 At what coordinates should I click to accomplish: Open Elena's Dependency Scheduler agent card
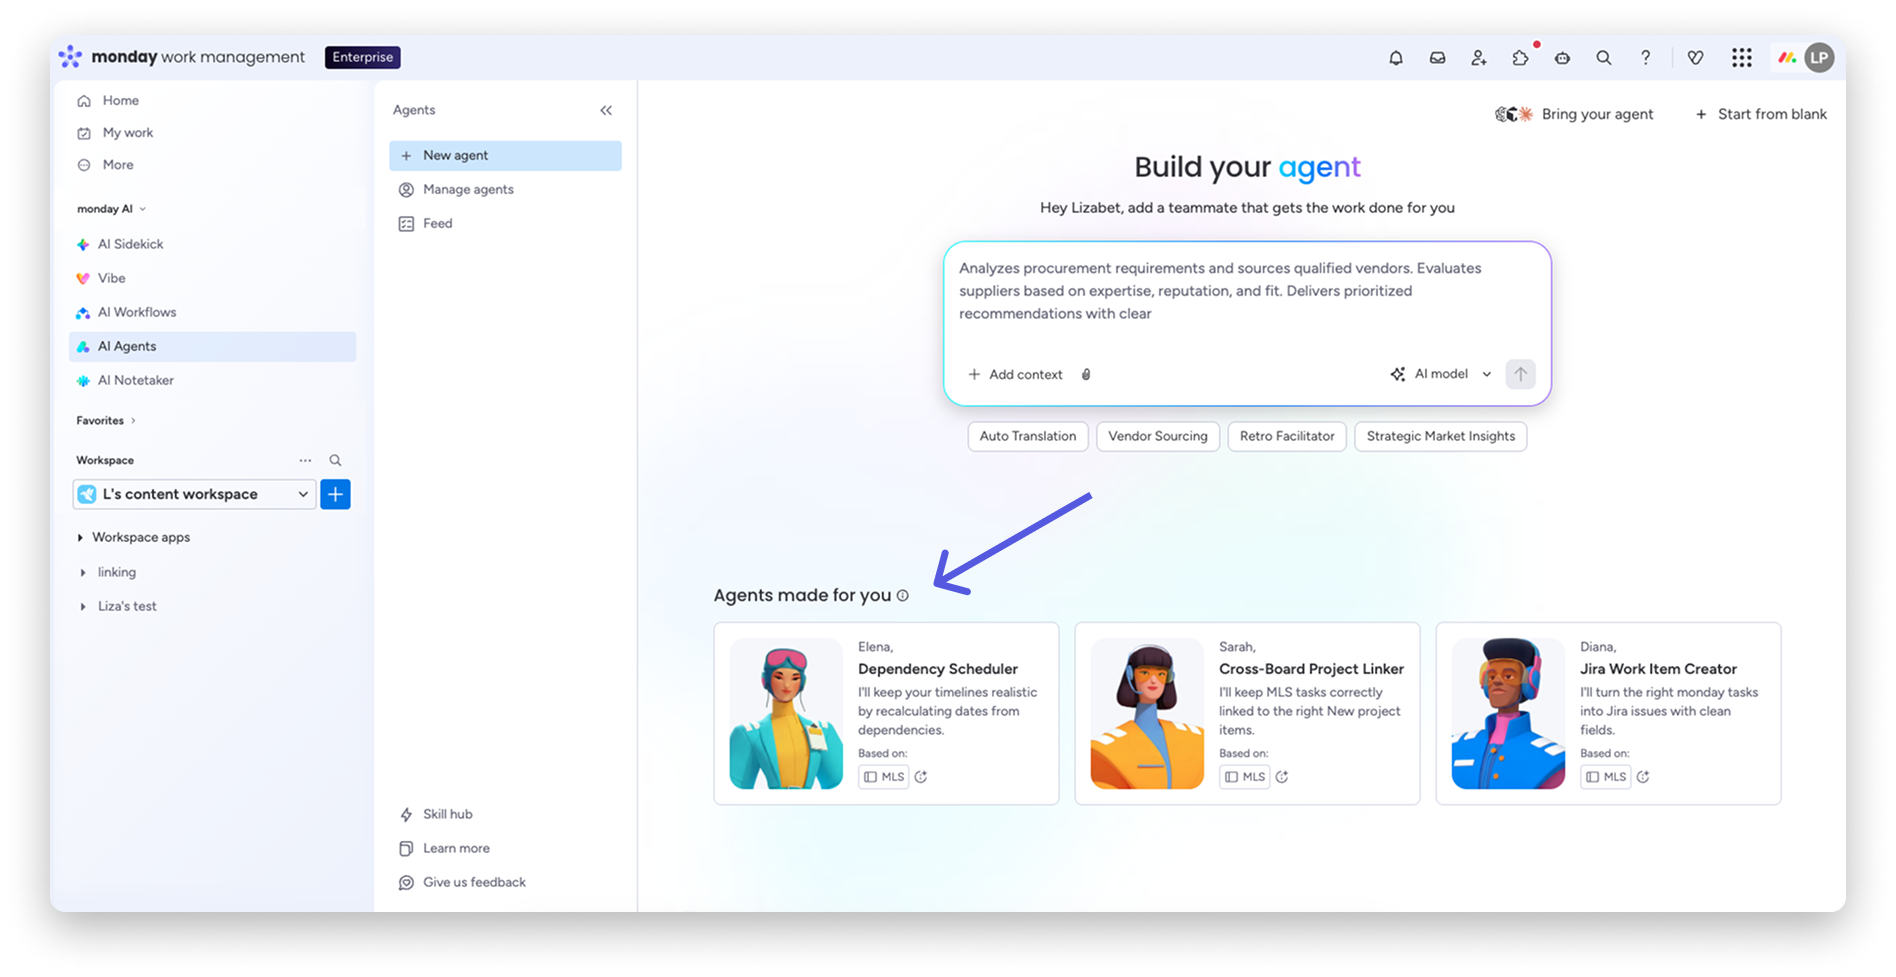pyautogui.click(x=886, y=714)
